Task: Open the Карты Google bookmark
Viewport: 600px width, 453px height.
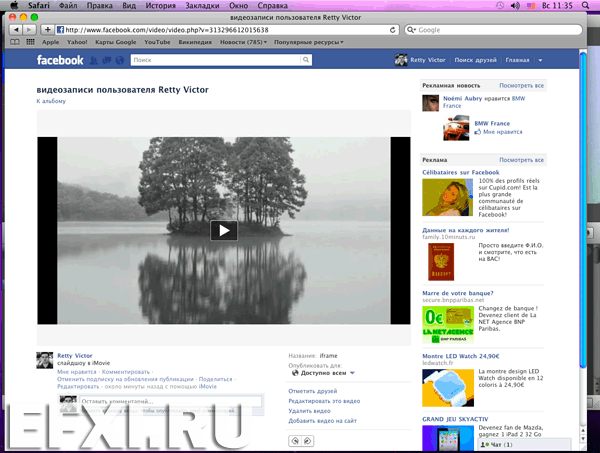Action: pyautogui.click(x=116, y=42)
